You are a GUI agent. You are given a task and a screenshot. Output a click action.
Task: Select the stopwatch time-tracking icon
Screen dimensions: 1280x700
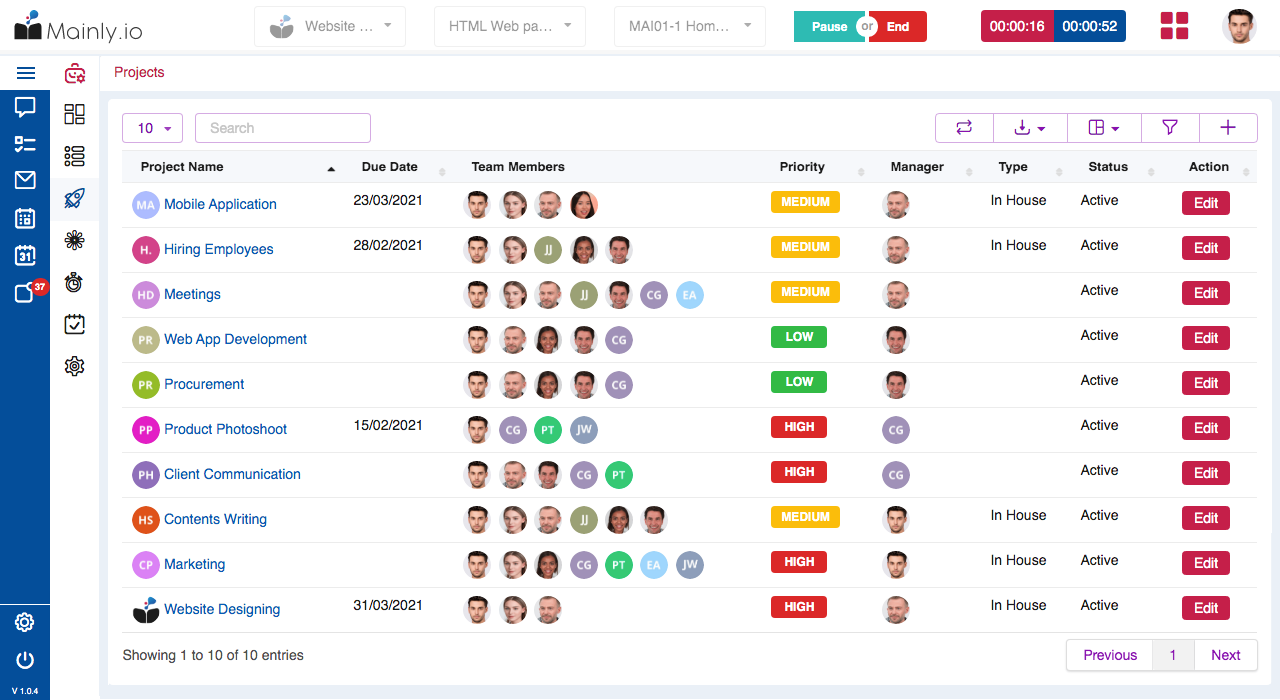pos(74,282)
